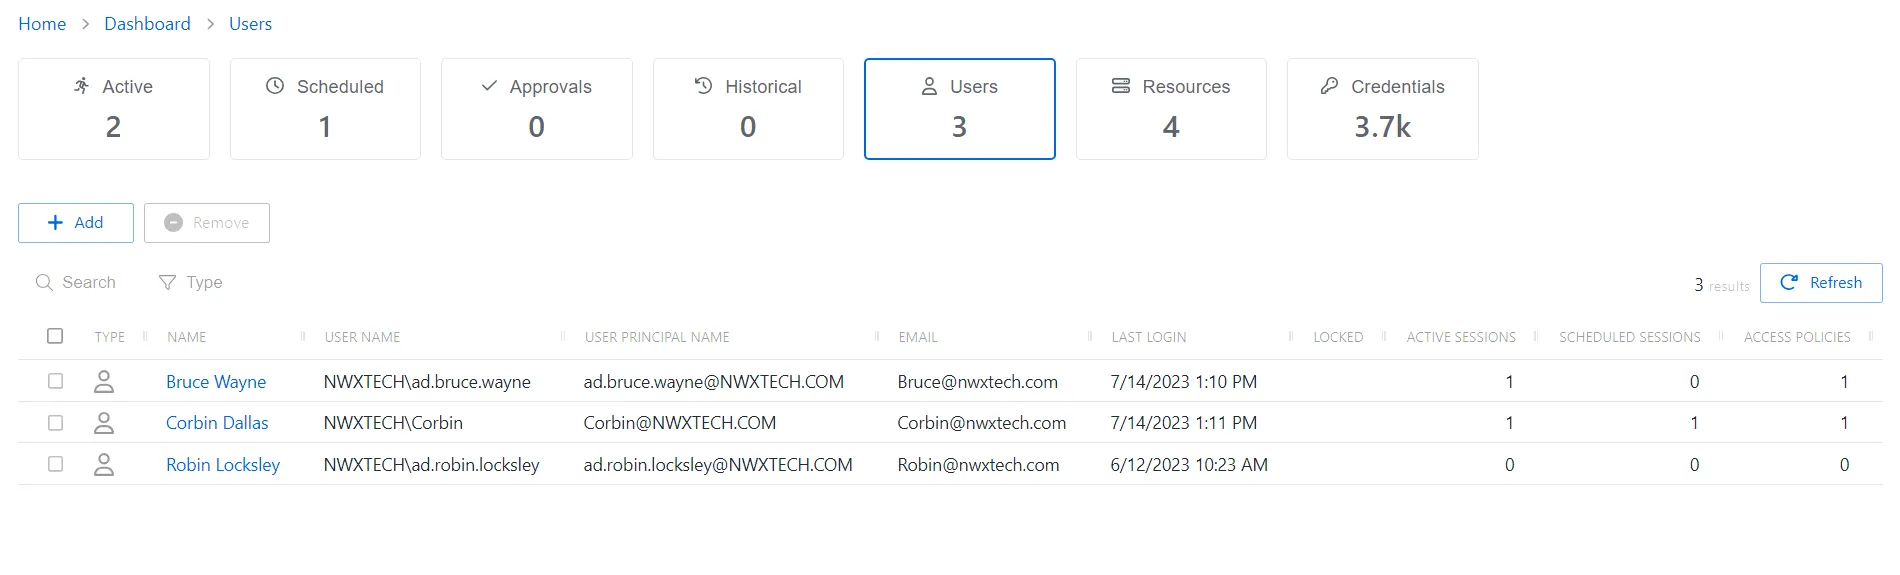The image size is (1900, 575).
Task: Select cell NWXTECH\ad.bruce.wayne
Action: [x=427, y=382]
